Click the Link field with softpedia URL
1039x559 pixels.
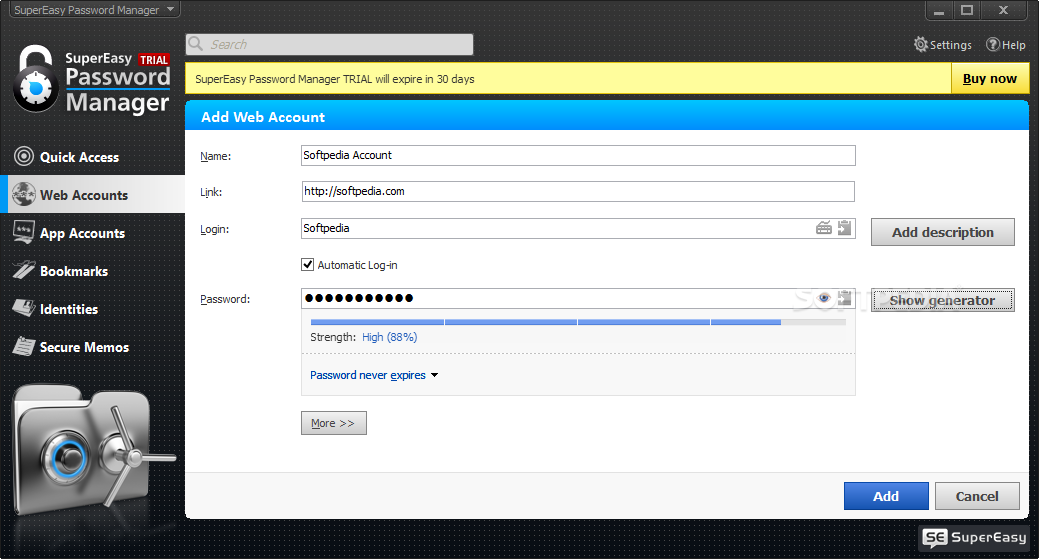(578, 191)
